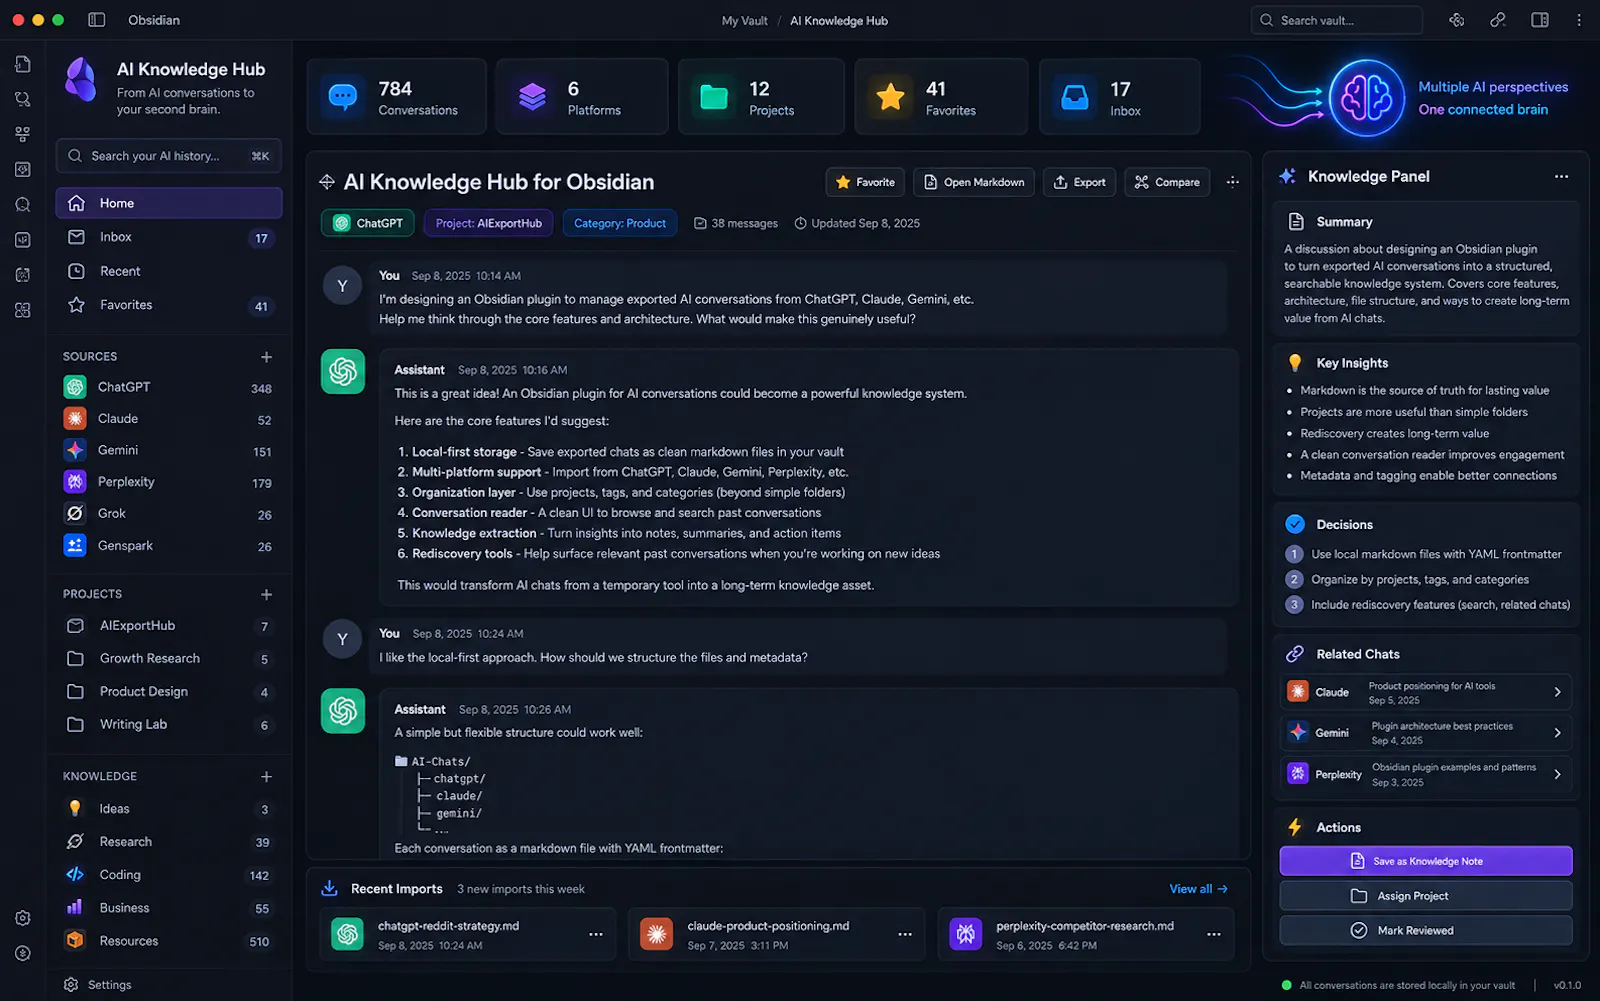Click the help icon at the ribbon bottom

pos(23,953)
